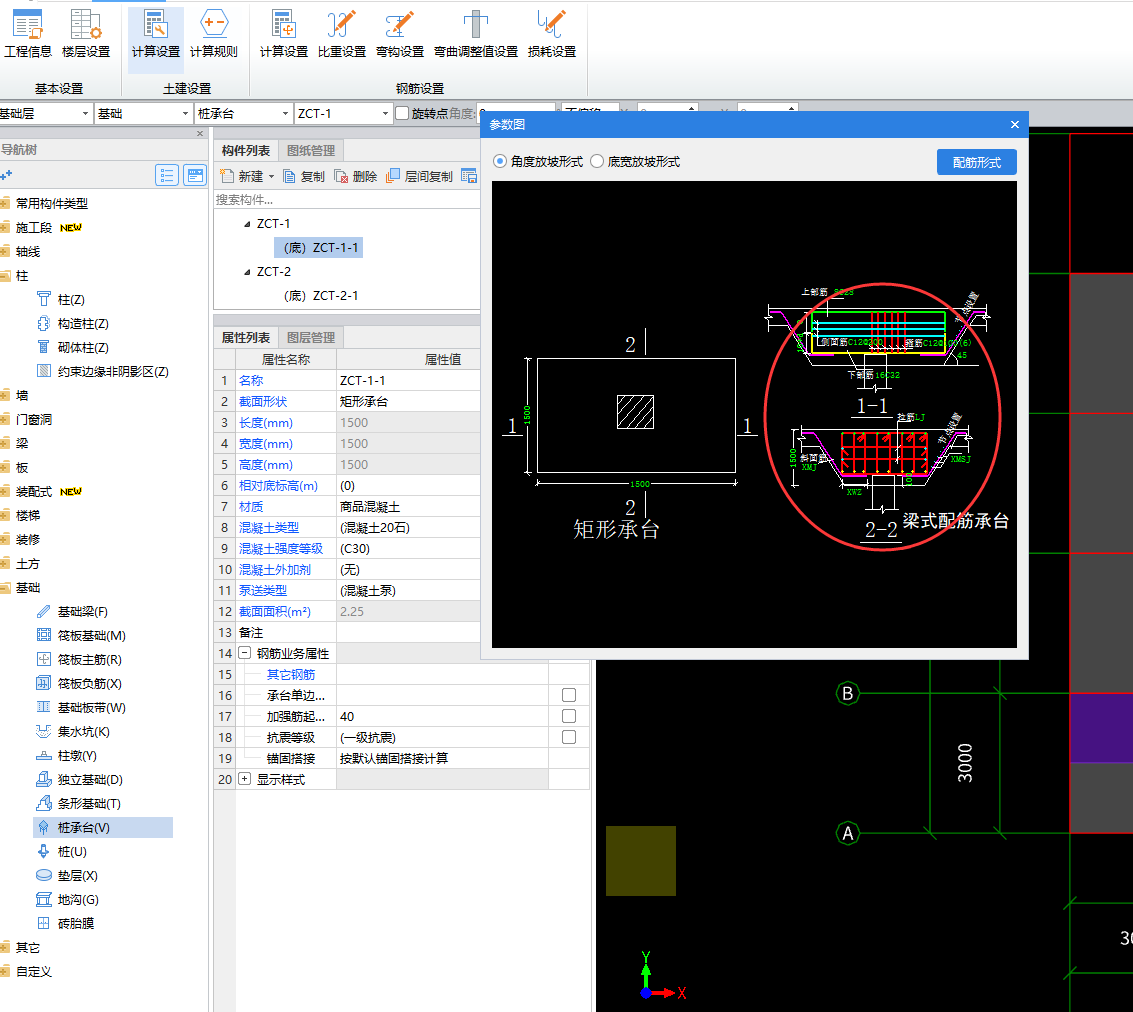Collapse ZCT-1 tree node
The width and height of the screenshot is (1133, 1012).
click(247, 224)
